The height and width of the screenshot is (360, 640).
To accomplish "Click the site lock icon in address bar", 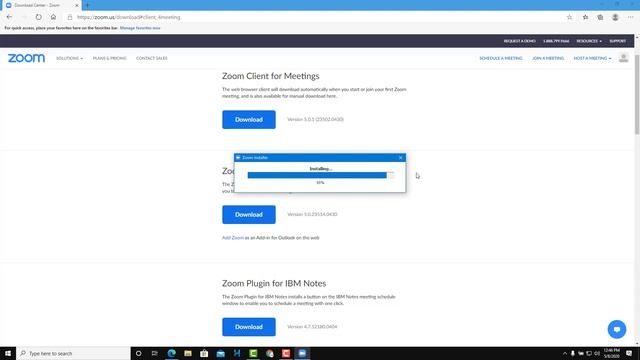I will 70,17.
